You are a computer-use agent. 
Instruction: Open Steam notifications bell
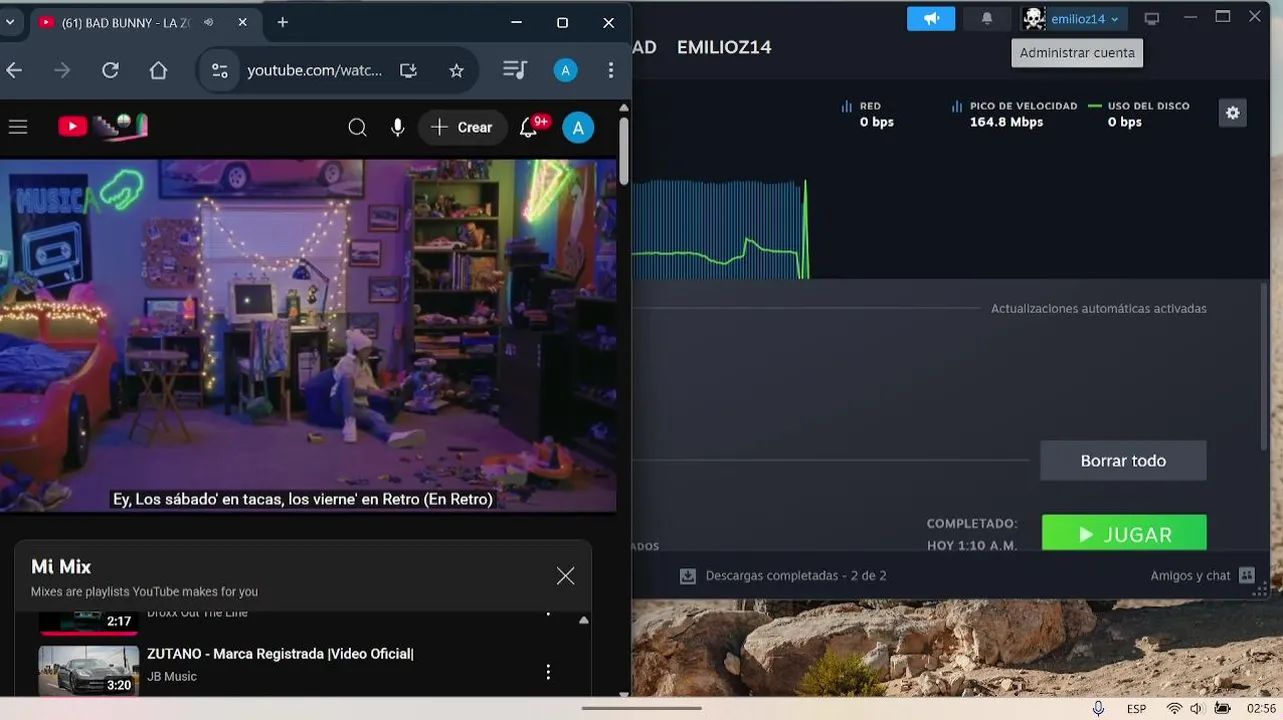click(987, 18)
